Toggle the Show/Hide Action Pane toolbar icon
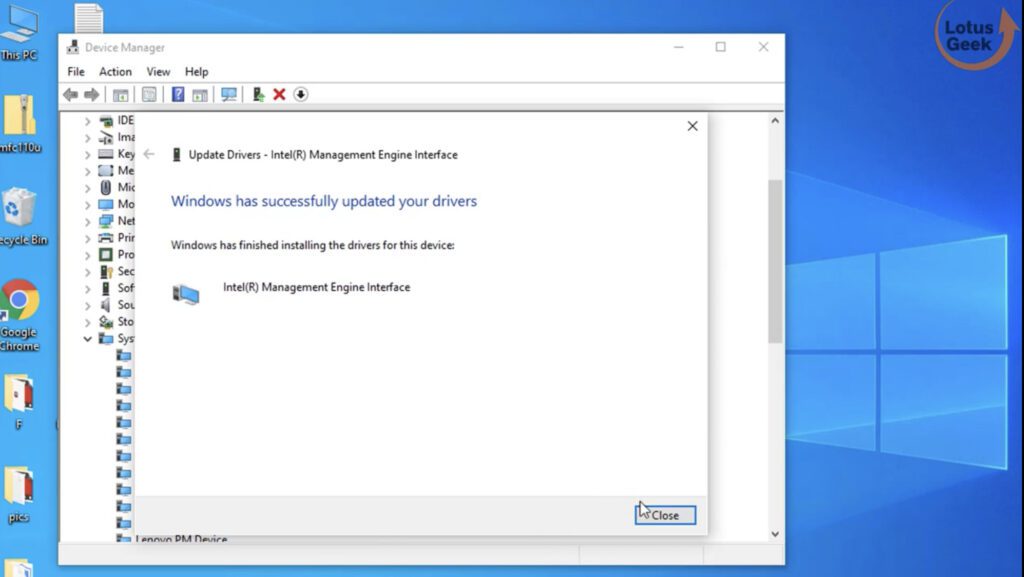Viewport: 1024px width, 577px height. (x=200, y=95)
